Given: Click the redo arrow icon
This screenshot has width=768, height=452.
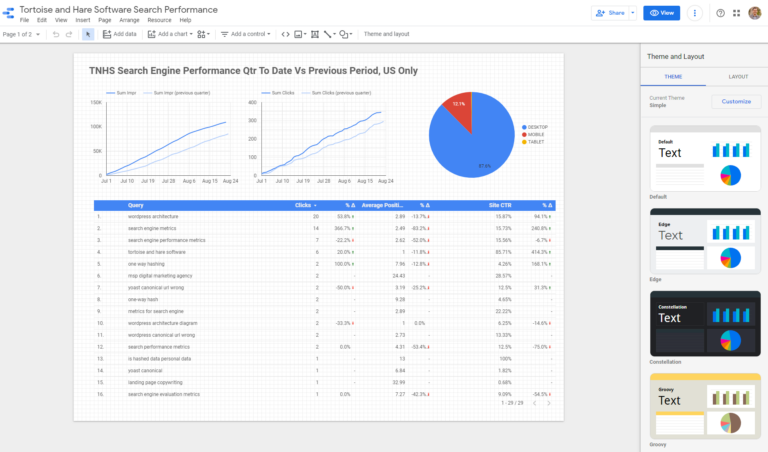Looking at the screenshot, I should (69, 34).
